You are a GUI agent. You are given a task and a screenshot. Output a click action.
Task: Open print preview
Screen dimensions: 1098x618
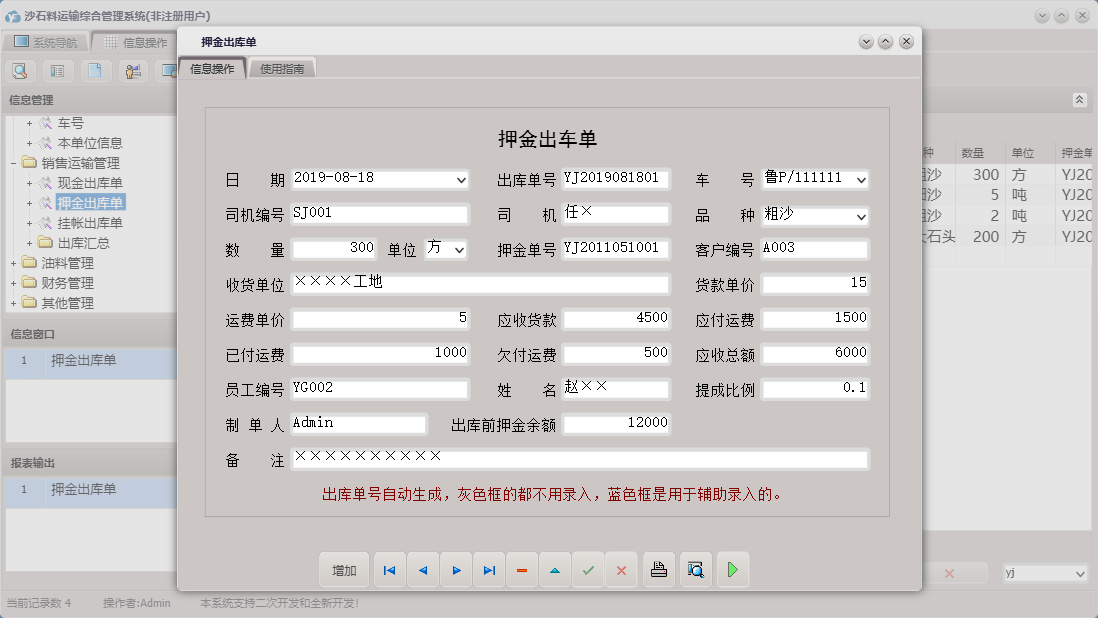695,569
